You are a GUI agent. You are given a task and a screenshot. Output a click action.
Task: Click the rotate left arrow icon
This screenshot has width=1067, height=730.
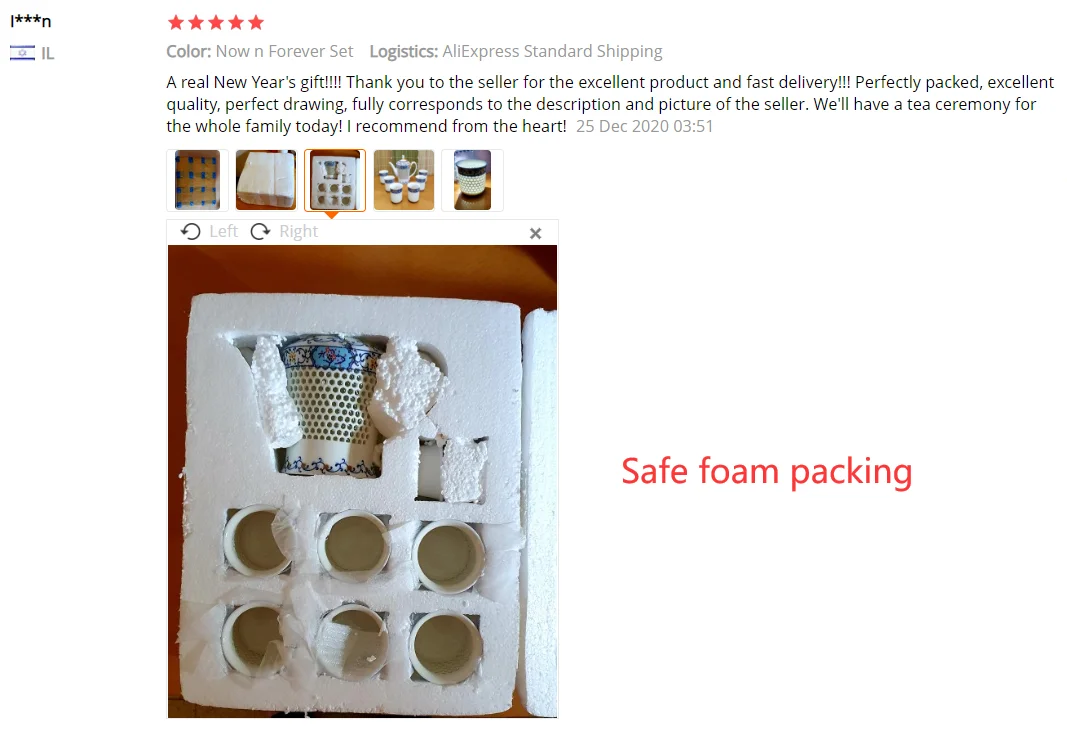(191, 232)
